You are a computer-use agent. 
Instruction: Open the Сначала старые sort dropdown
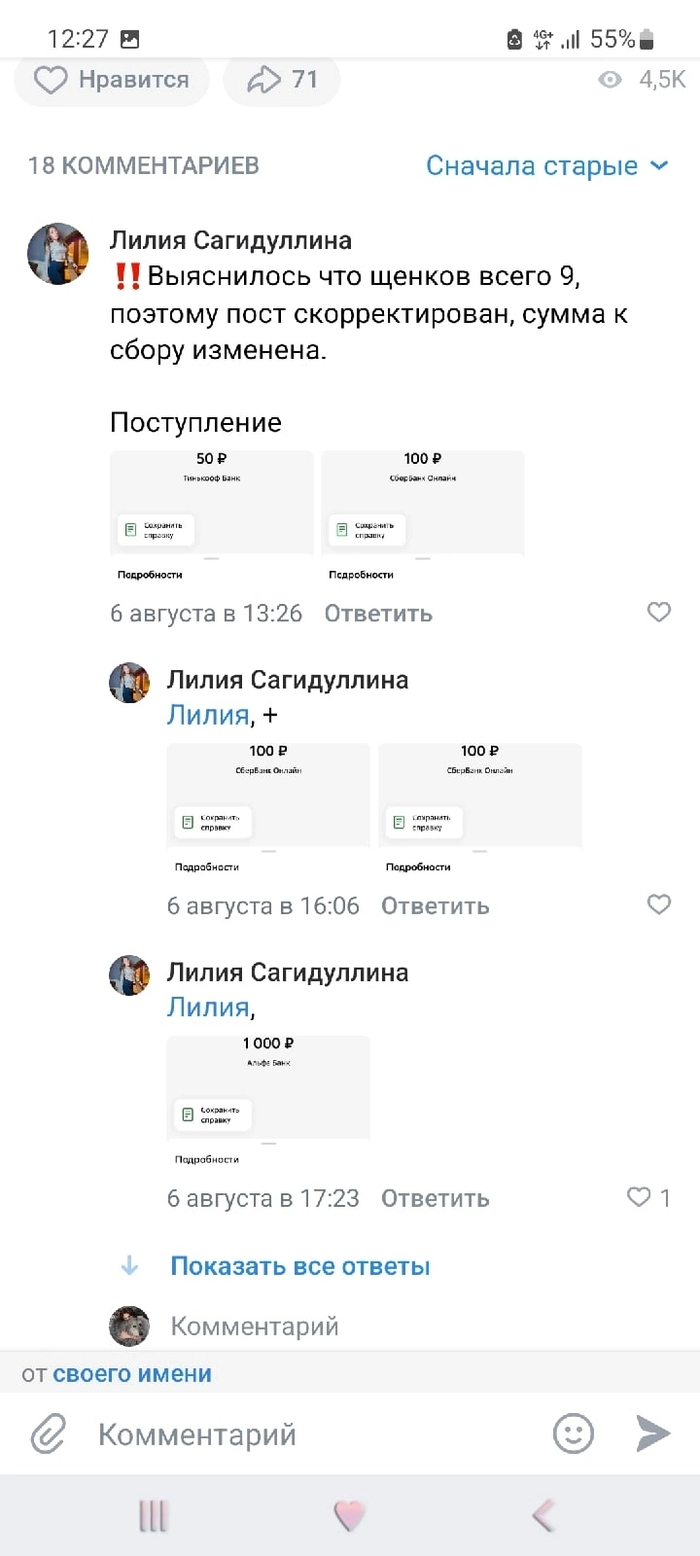tap(546, 165)
